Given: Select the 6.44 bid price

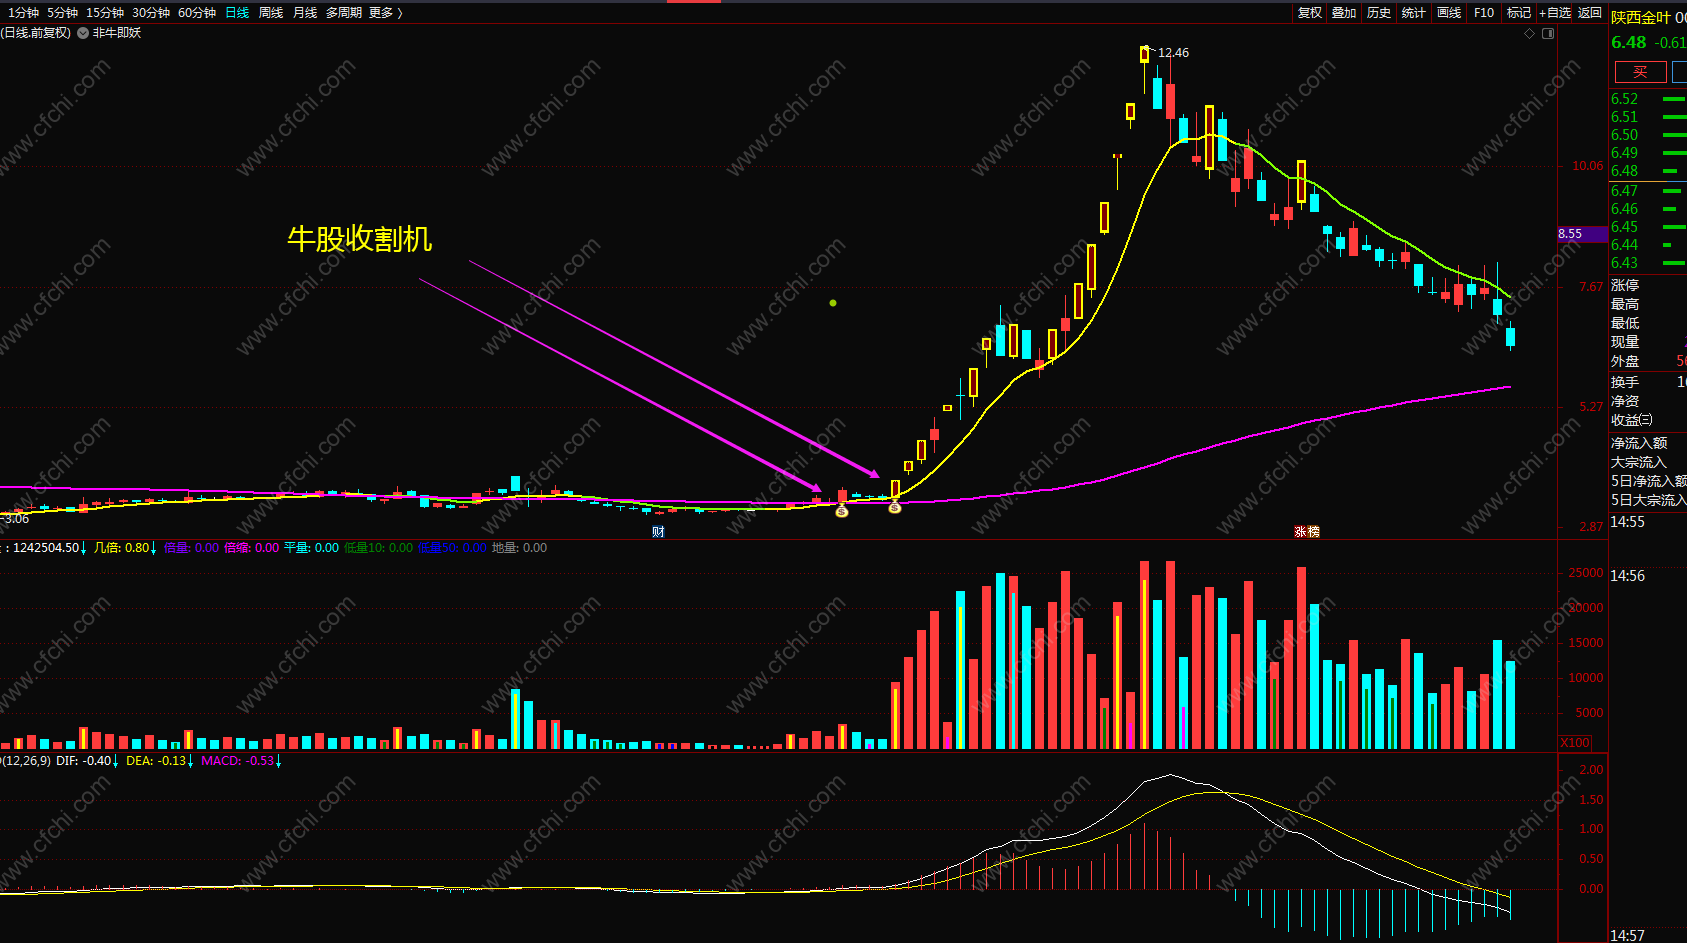Looking at the screenshot, I should tap(1625, 245).
